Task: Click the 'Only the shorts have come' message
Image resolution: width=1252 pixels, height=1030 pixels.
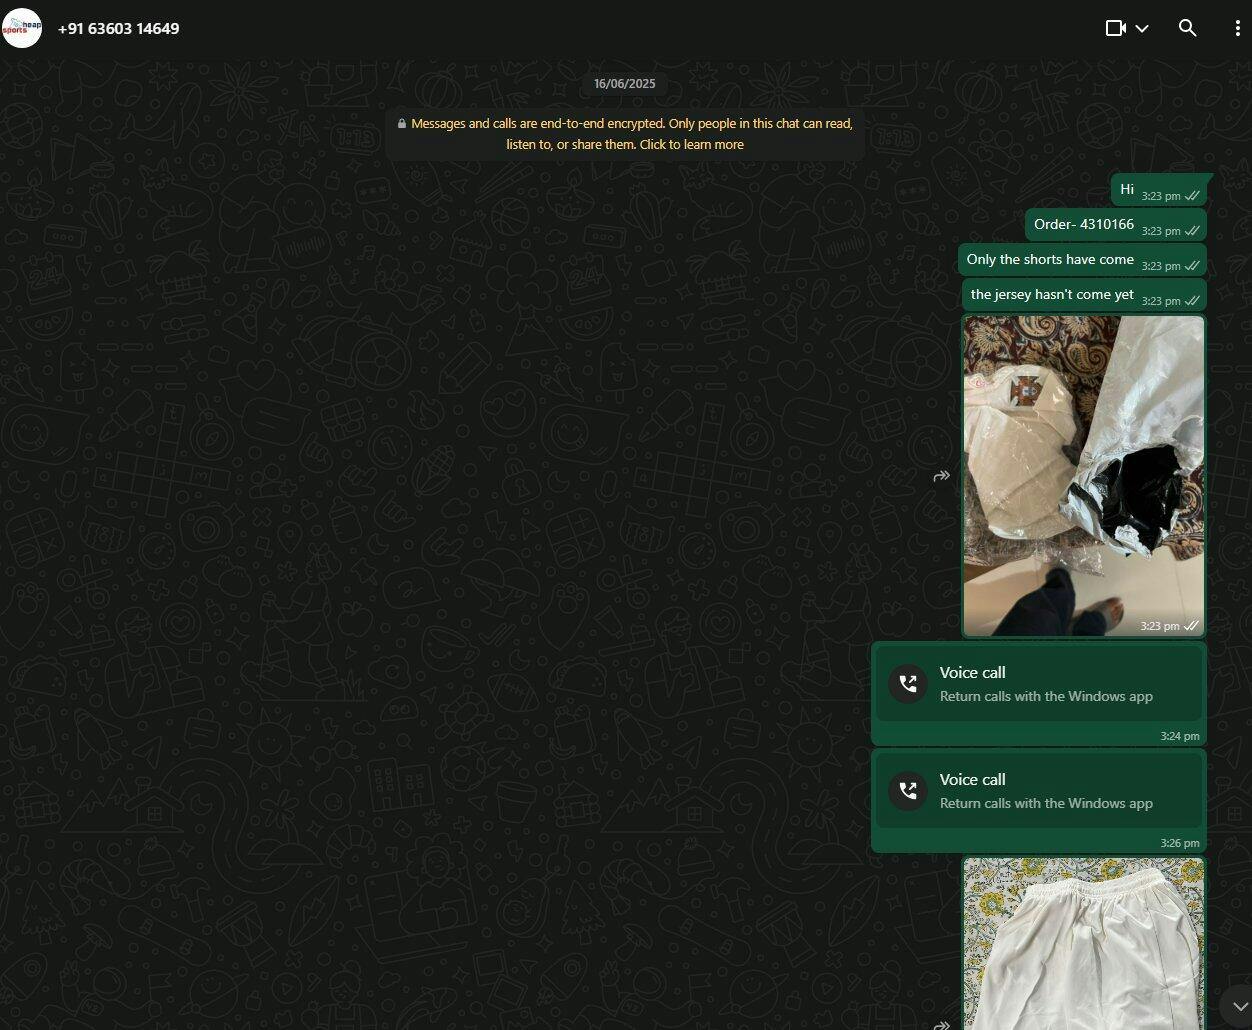Action: (x=1050, y=260)
